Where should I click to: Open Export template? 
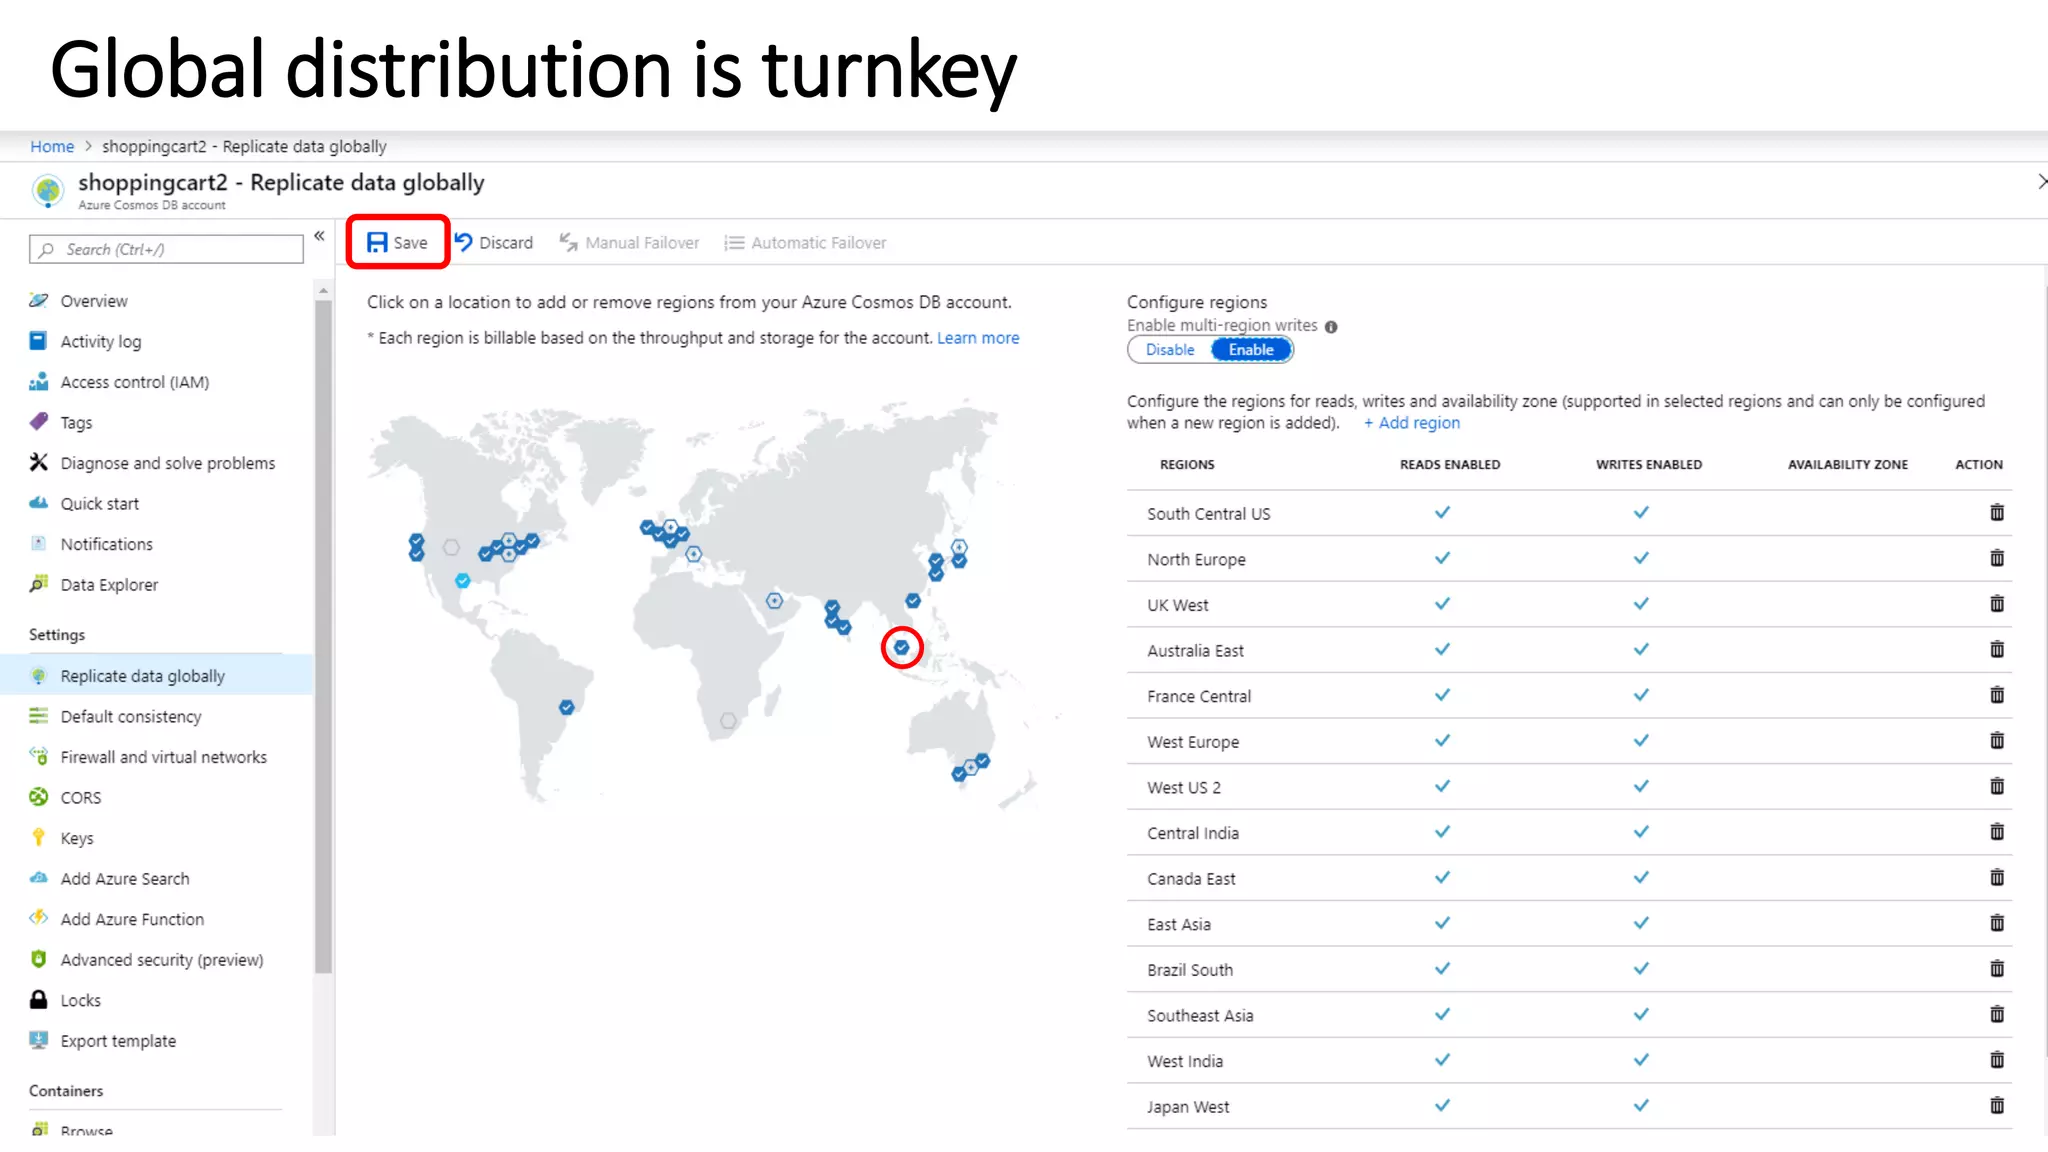(x=118, y=1040)
